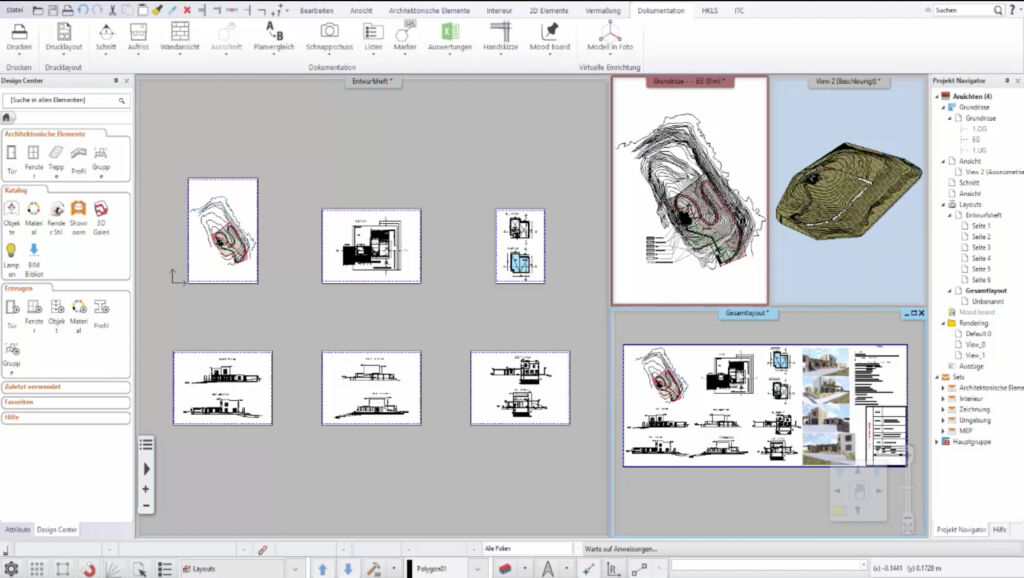
Task: Click the black color swatch beside Polygon01
Action: tap(409, 569)
